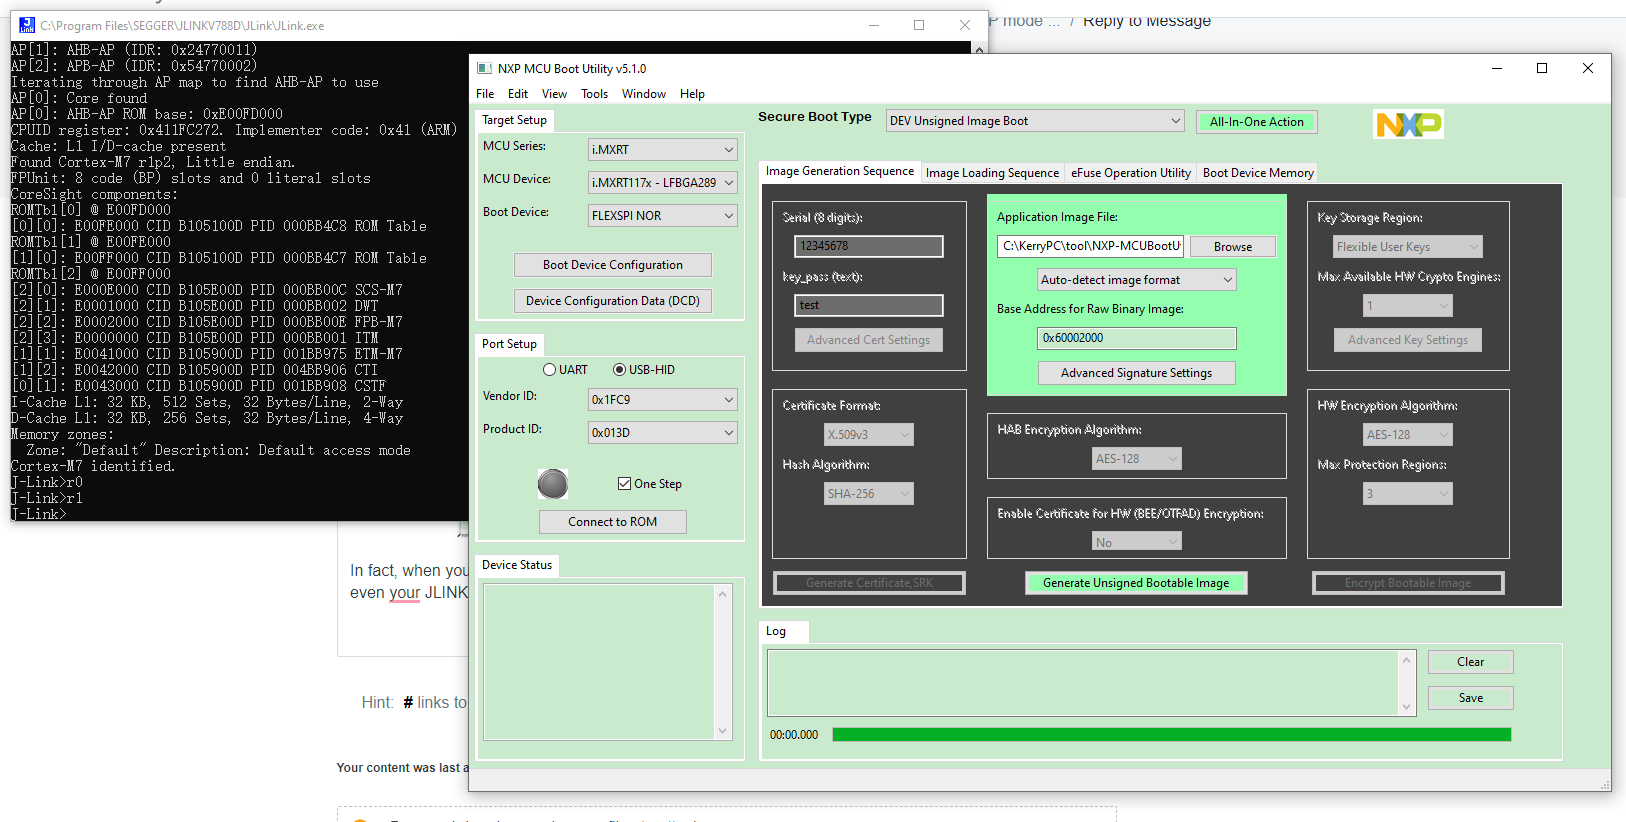Open the MCU Series dropdown
This screenshot has height=822, width=1626.
click(x=662, y=150)
